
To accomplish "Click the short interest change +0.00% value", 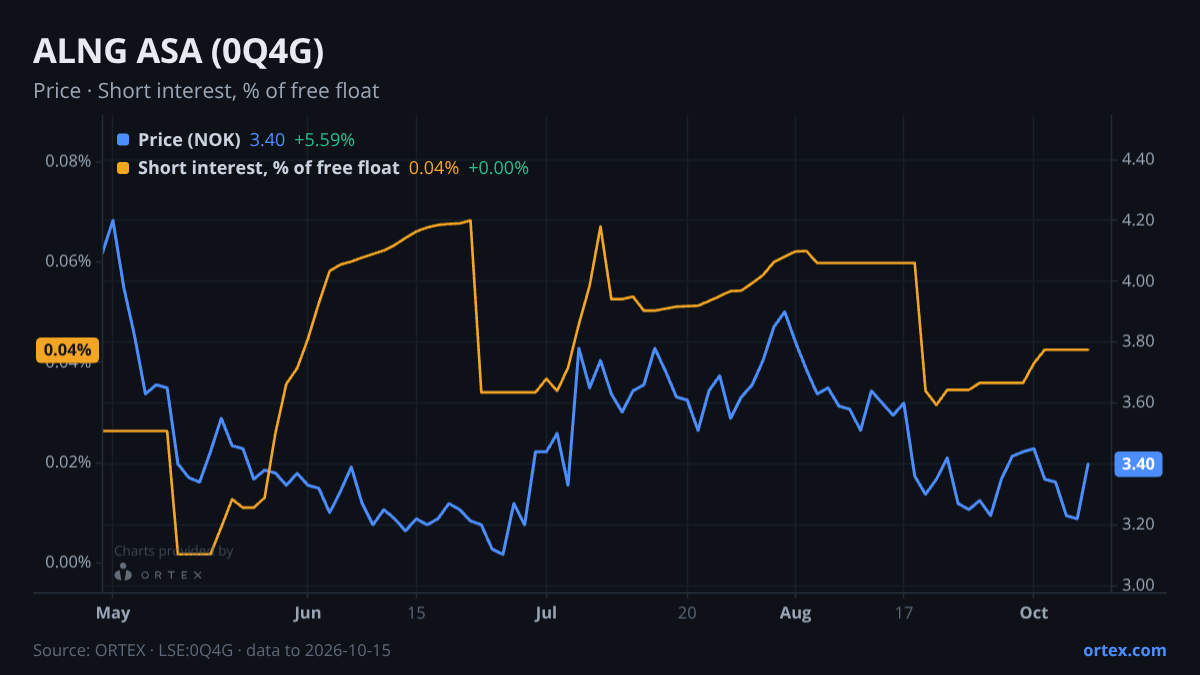I will (498, 168).
